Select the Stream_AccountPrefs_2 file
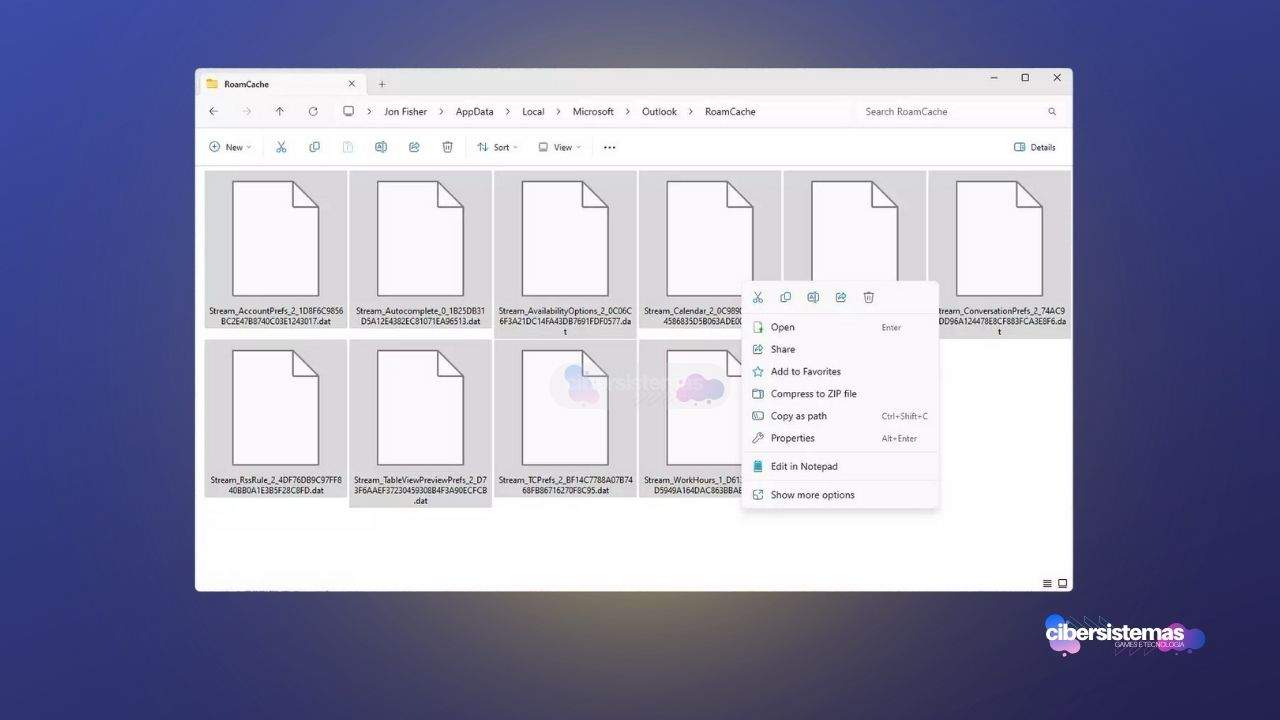Screen dimensions: 1280x720 click(x=276, y=249)
